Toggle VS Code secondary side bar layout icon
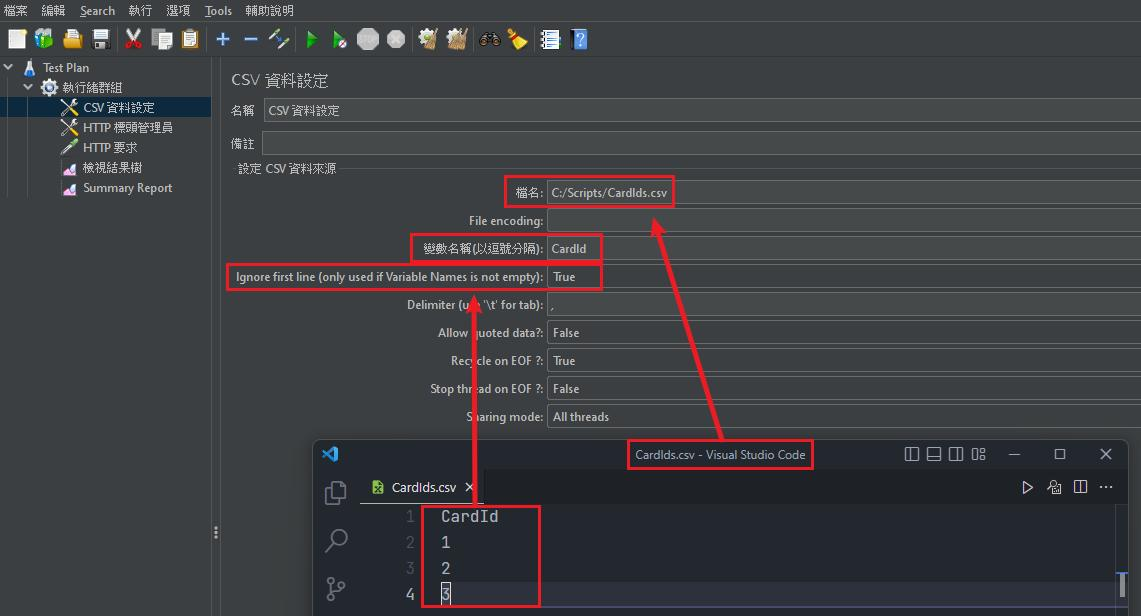 tap(956, 454)
